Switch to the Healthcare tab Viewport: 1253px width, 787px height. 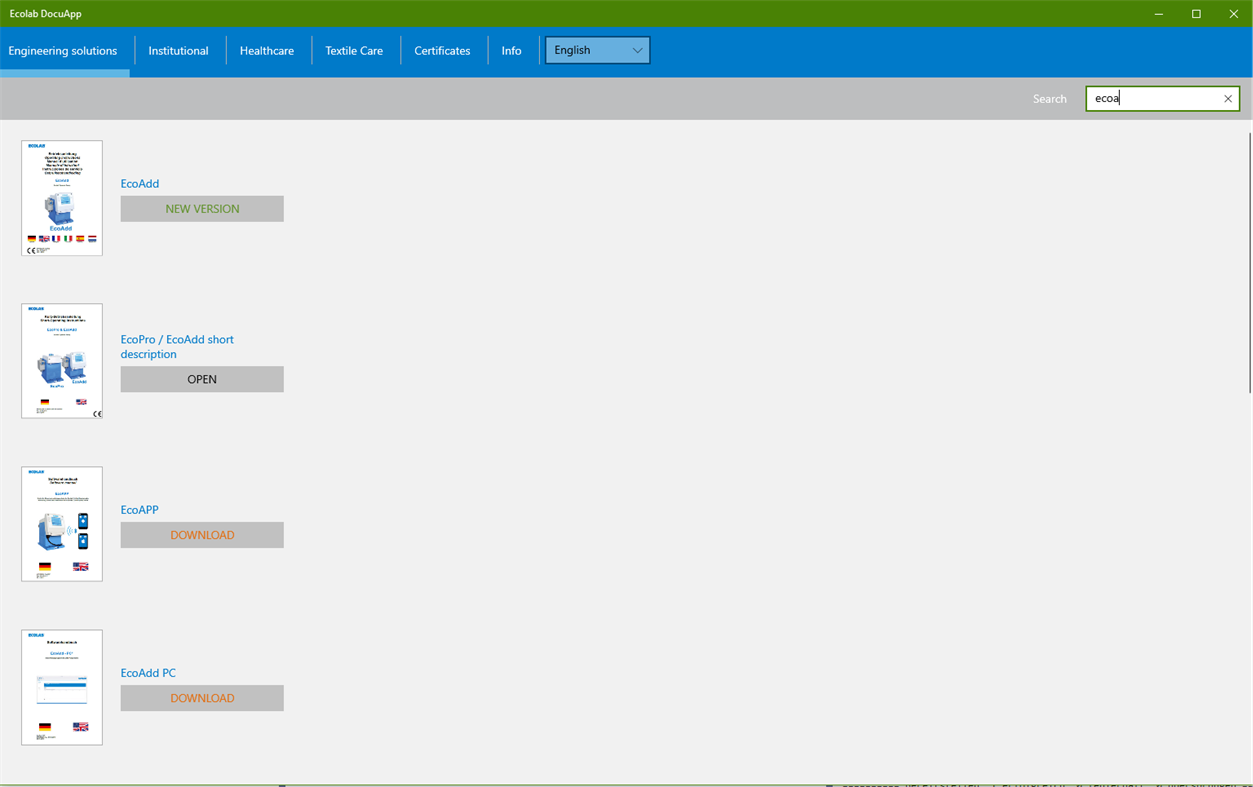267,50
